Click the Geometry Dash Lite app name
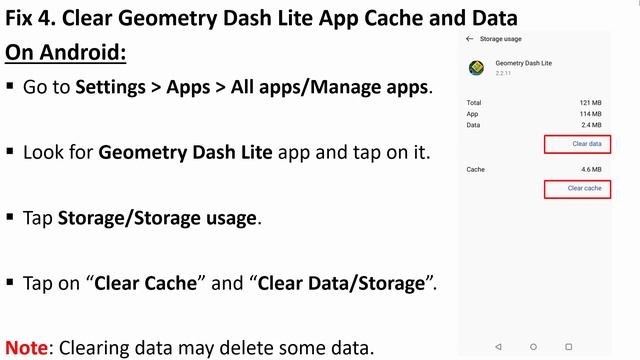 tap(524, 63)
